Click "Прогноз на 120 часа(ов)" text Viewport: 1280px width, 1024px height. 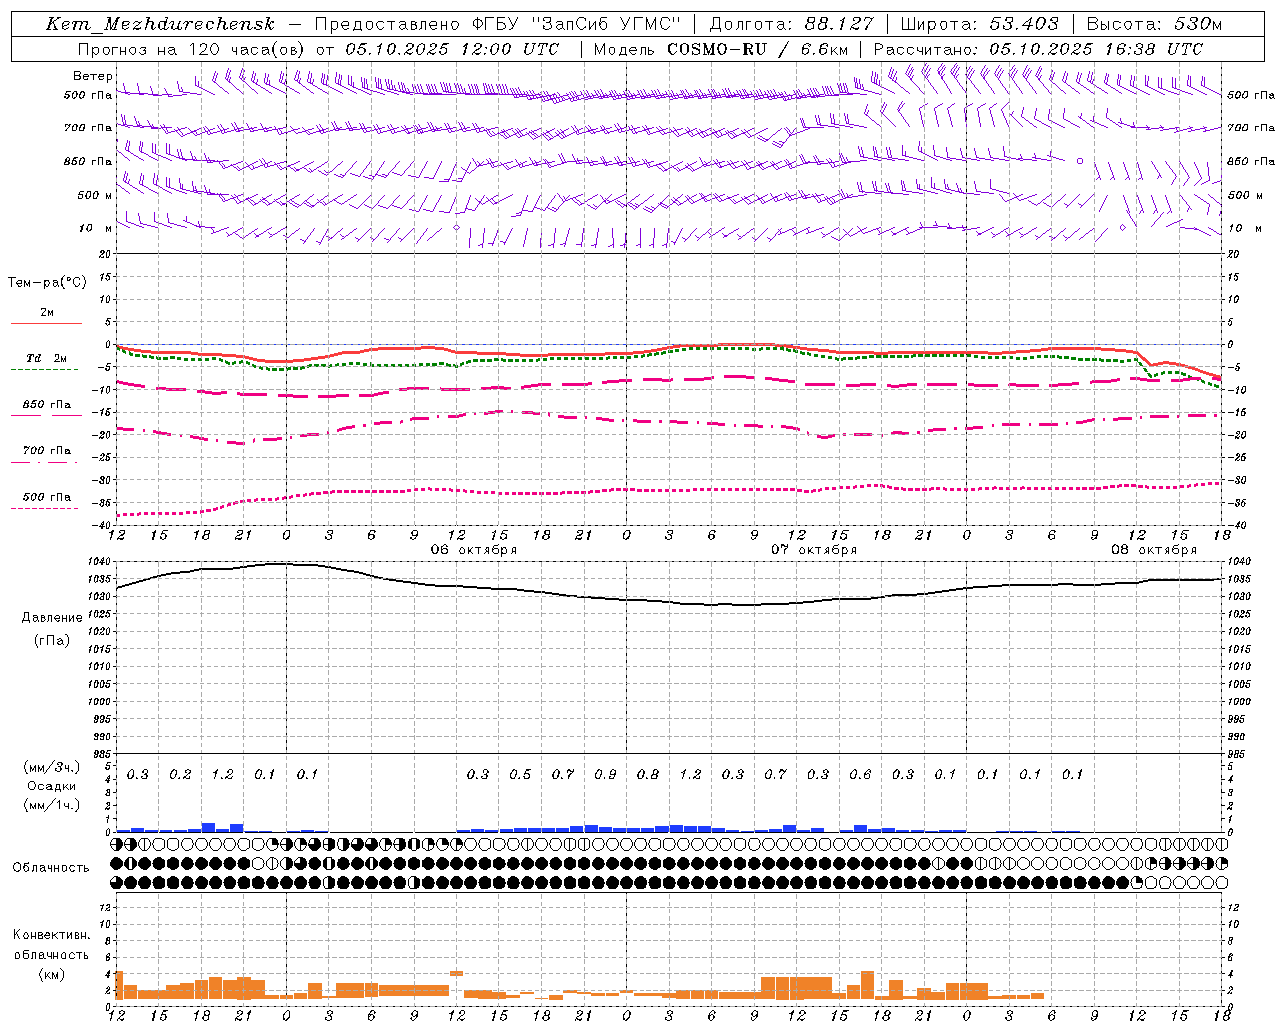(x=192, y=49)
